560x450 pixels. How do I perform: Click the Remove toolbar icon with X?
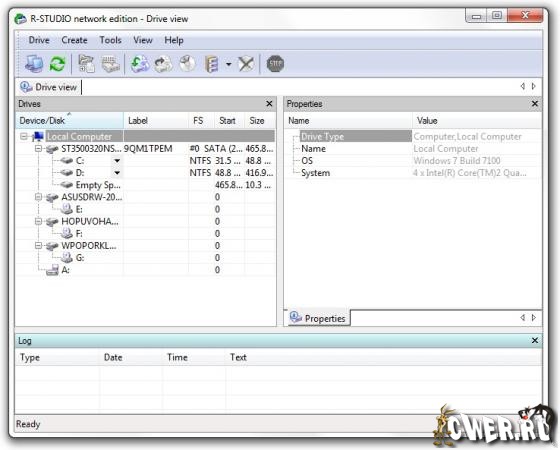(x=246, y=64)
